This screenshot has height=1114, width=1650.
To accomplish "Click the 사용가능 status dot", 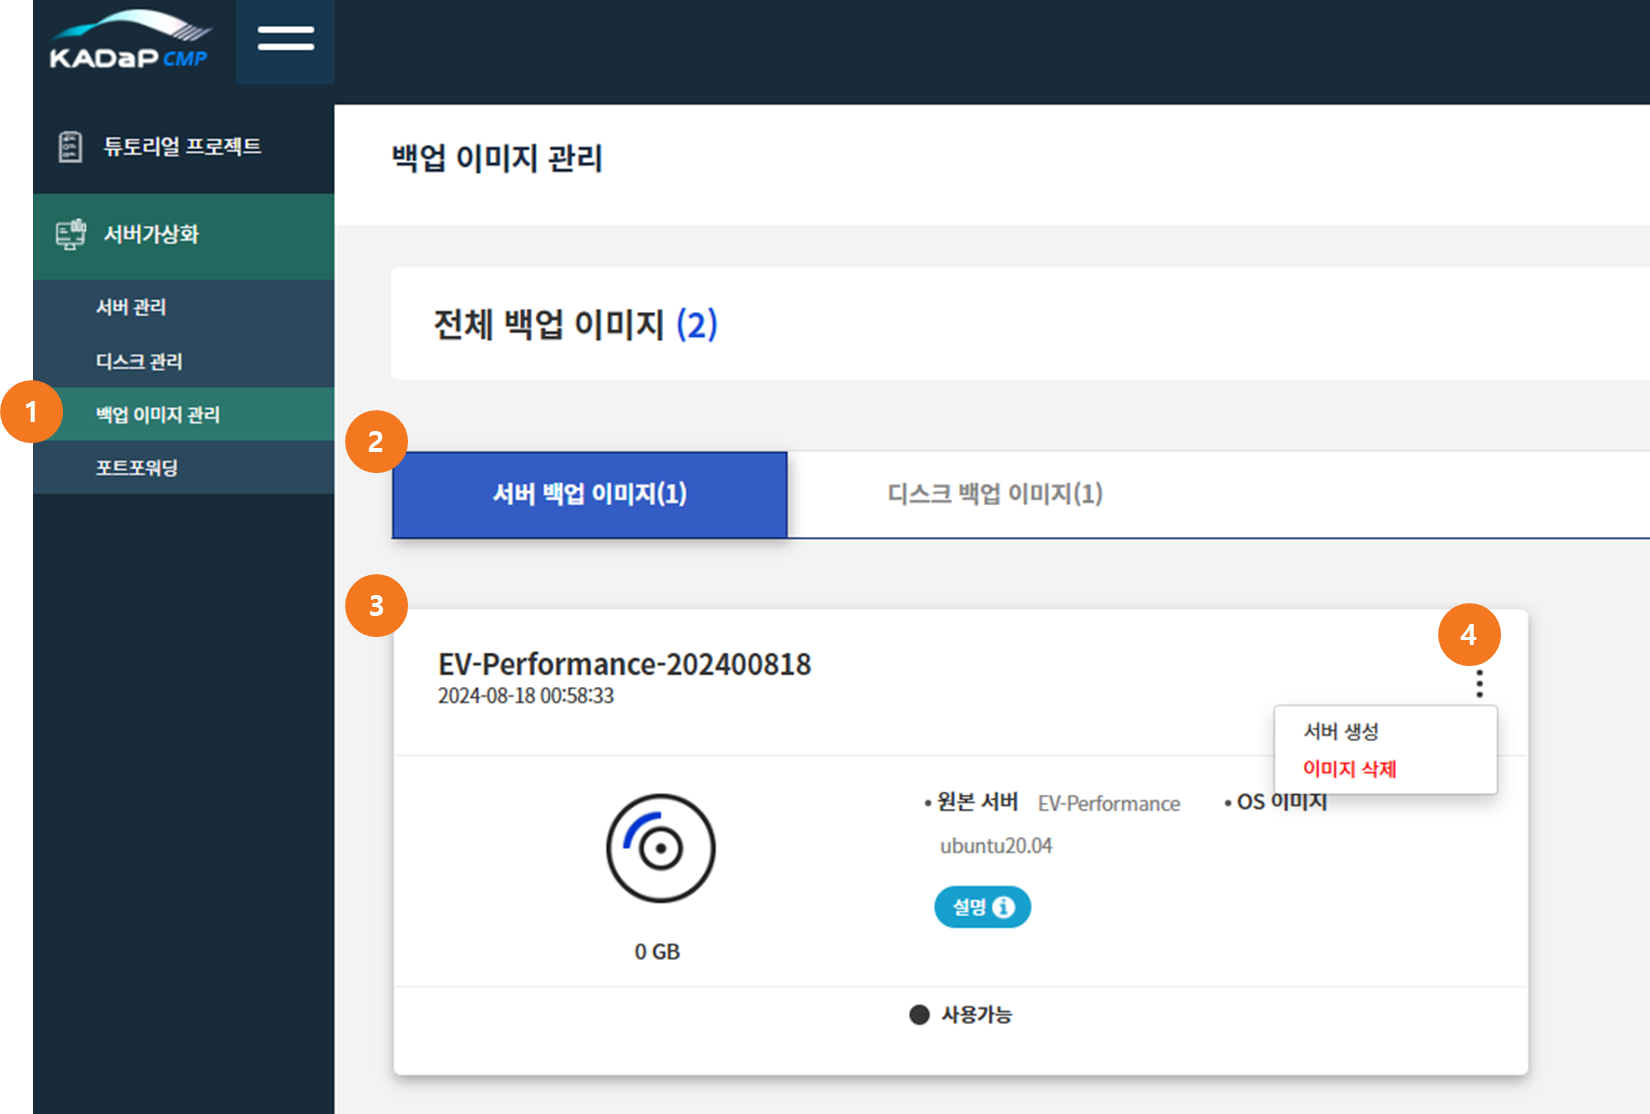I will [919, 1015].
